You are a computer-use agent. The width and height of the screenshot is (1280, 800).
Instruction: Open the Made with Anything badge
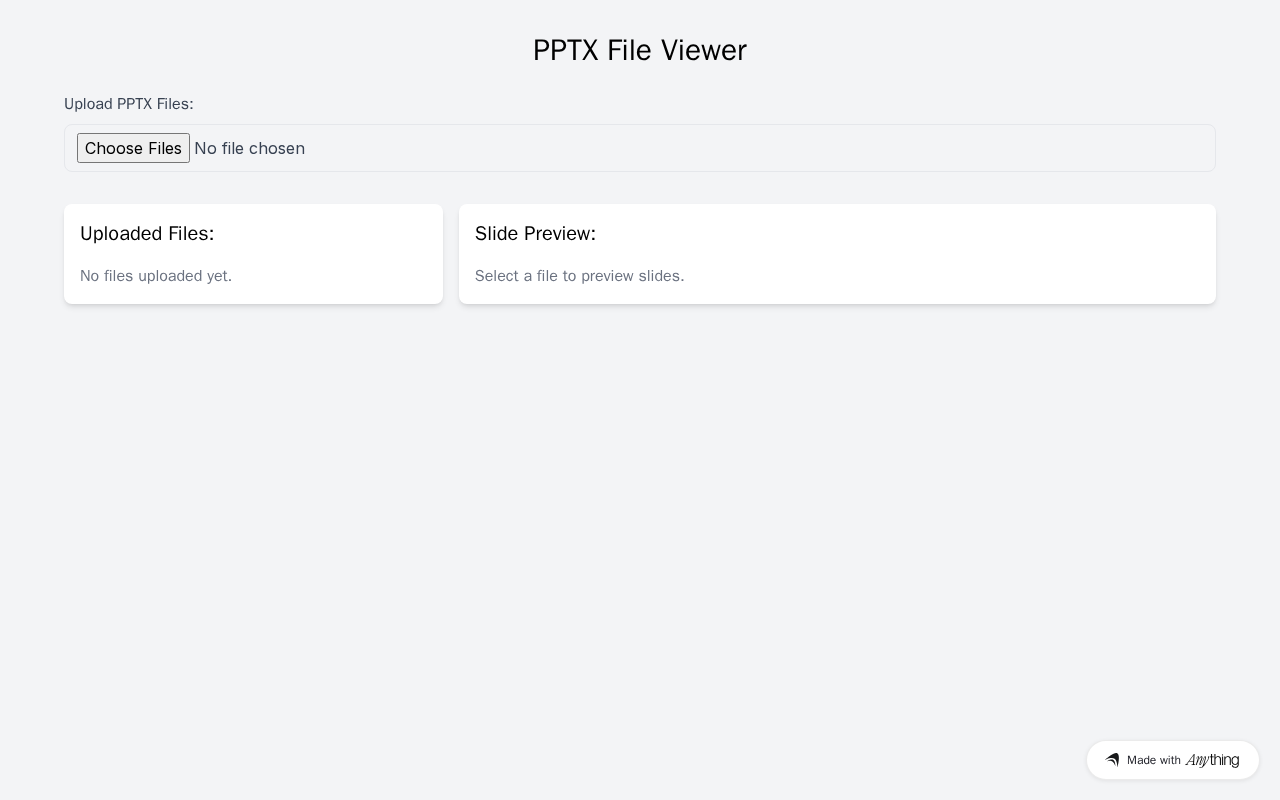coord(1172,760)
